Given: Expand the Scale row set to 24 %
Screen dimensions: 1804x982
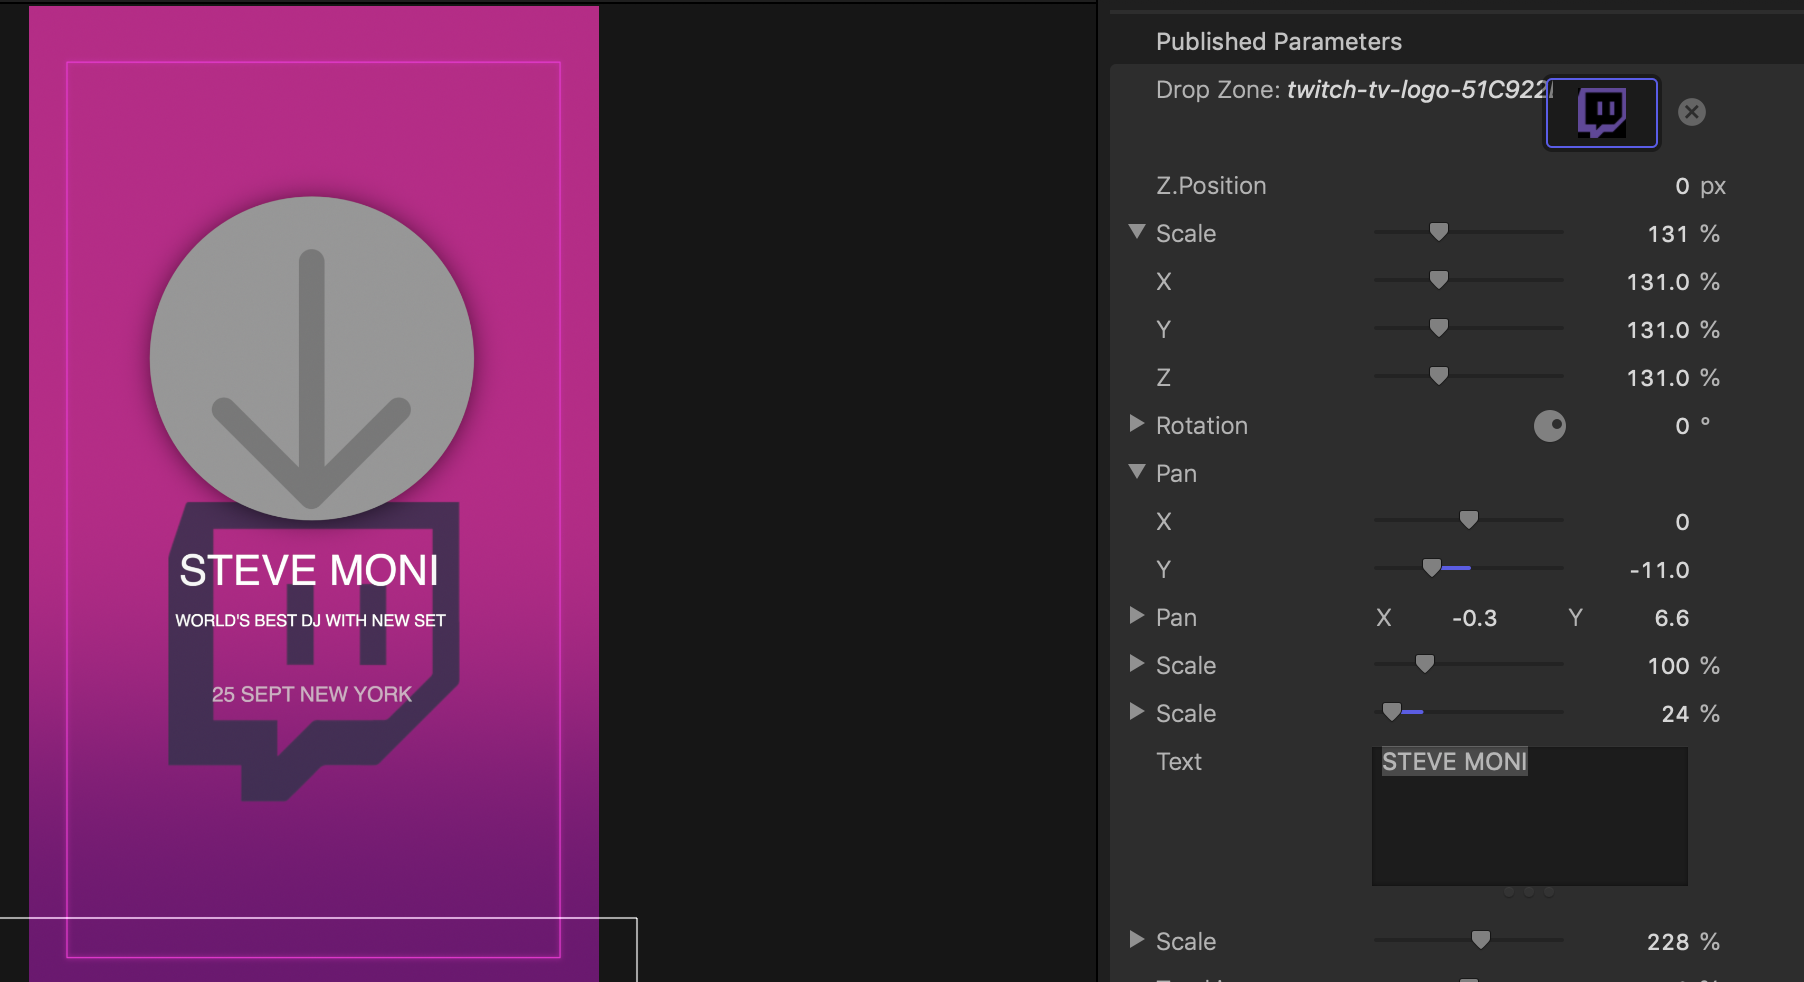Looking at the screenshot, I should tap(1137, 712).
